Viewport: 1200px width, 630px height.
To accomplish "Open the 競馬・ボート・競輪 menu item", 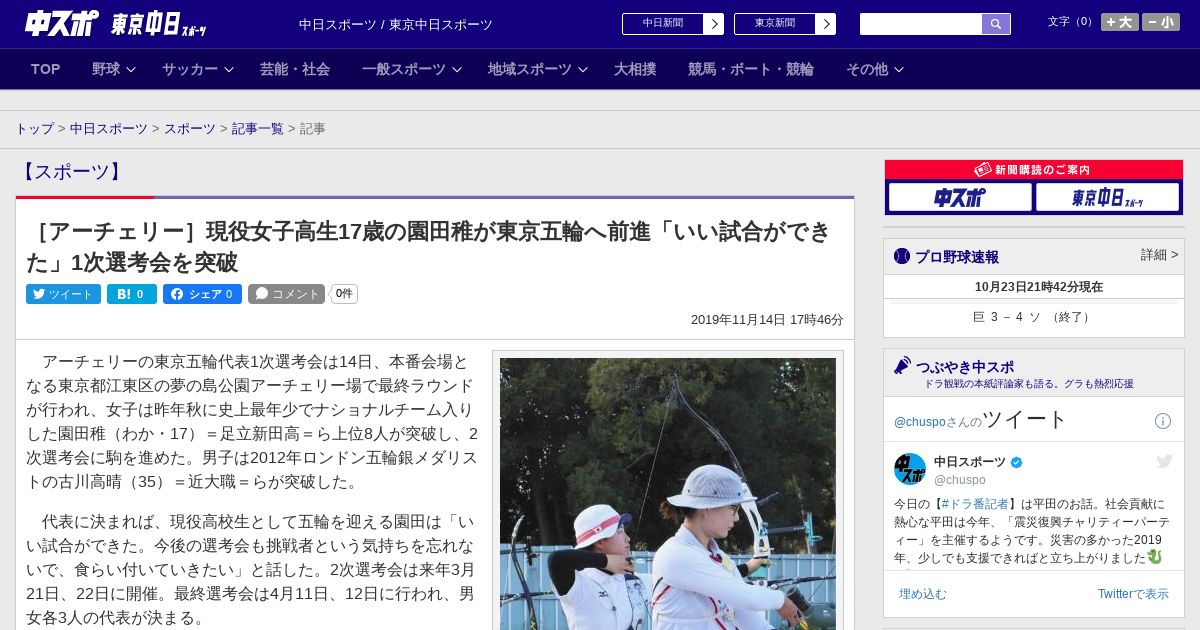I will click(751, 69).
